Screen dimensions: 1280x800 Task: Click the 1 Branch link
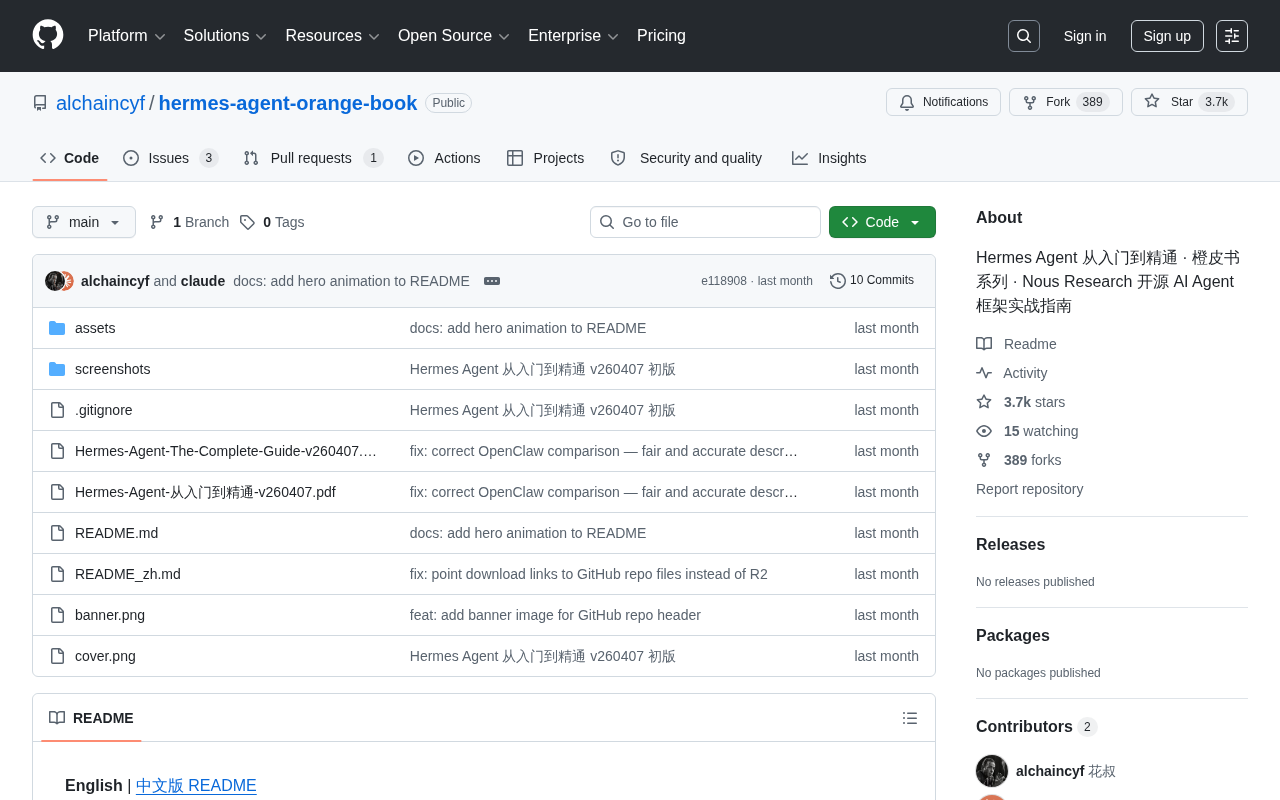point(189,222)
